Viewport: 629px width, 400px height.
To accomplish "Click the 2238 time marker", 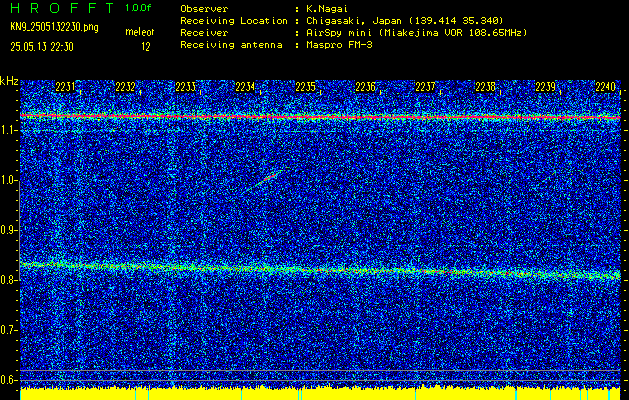I will click(x=485, y=87).
